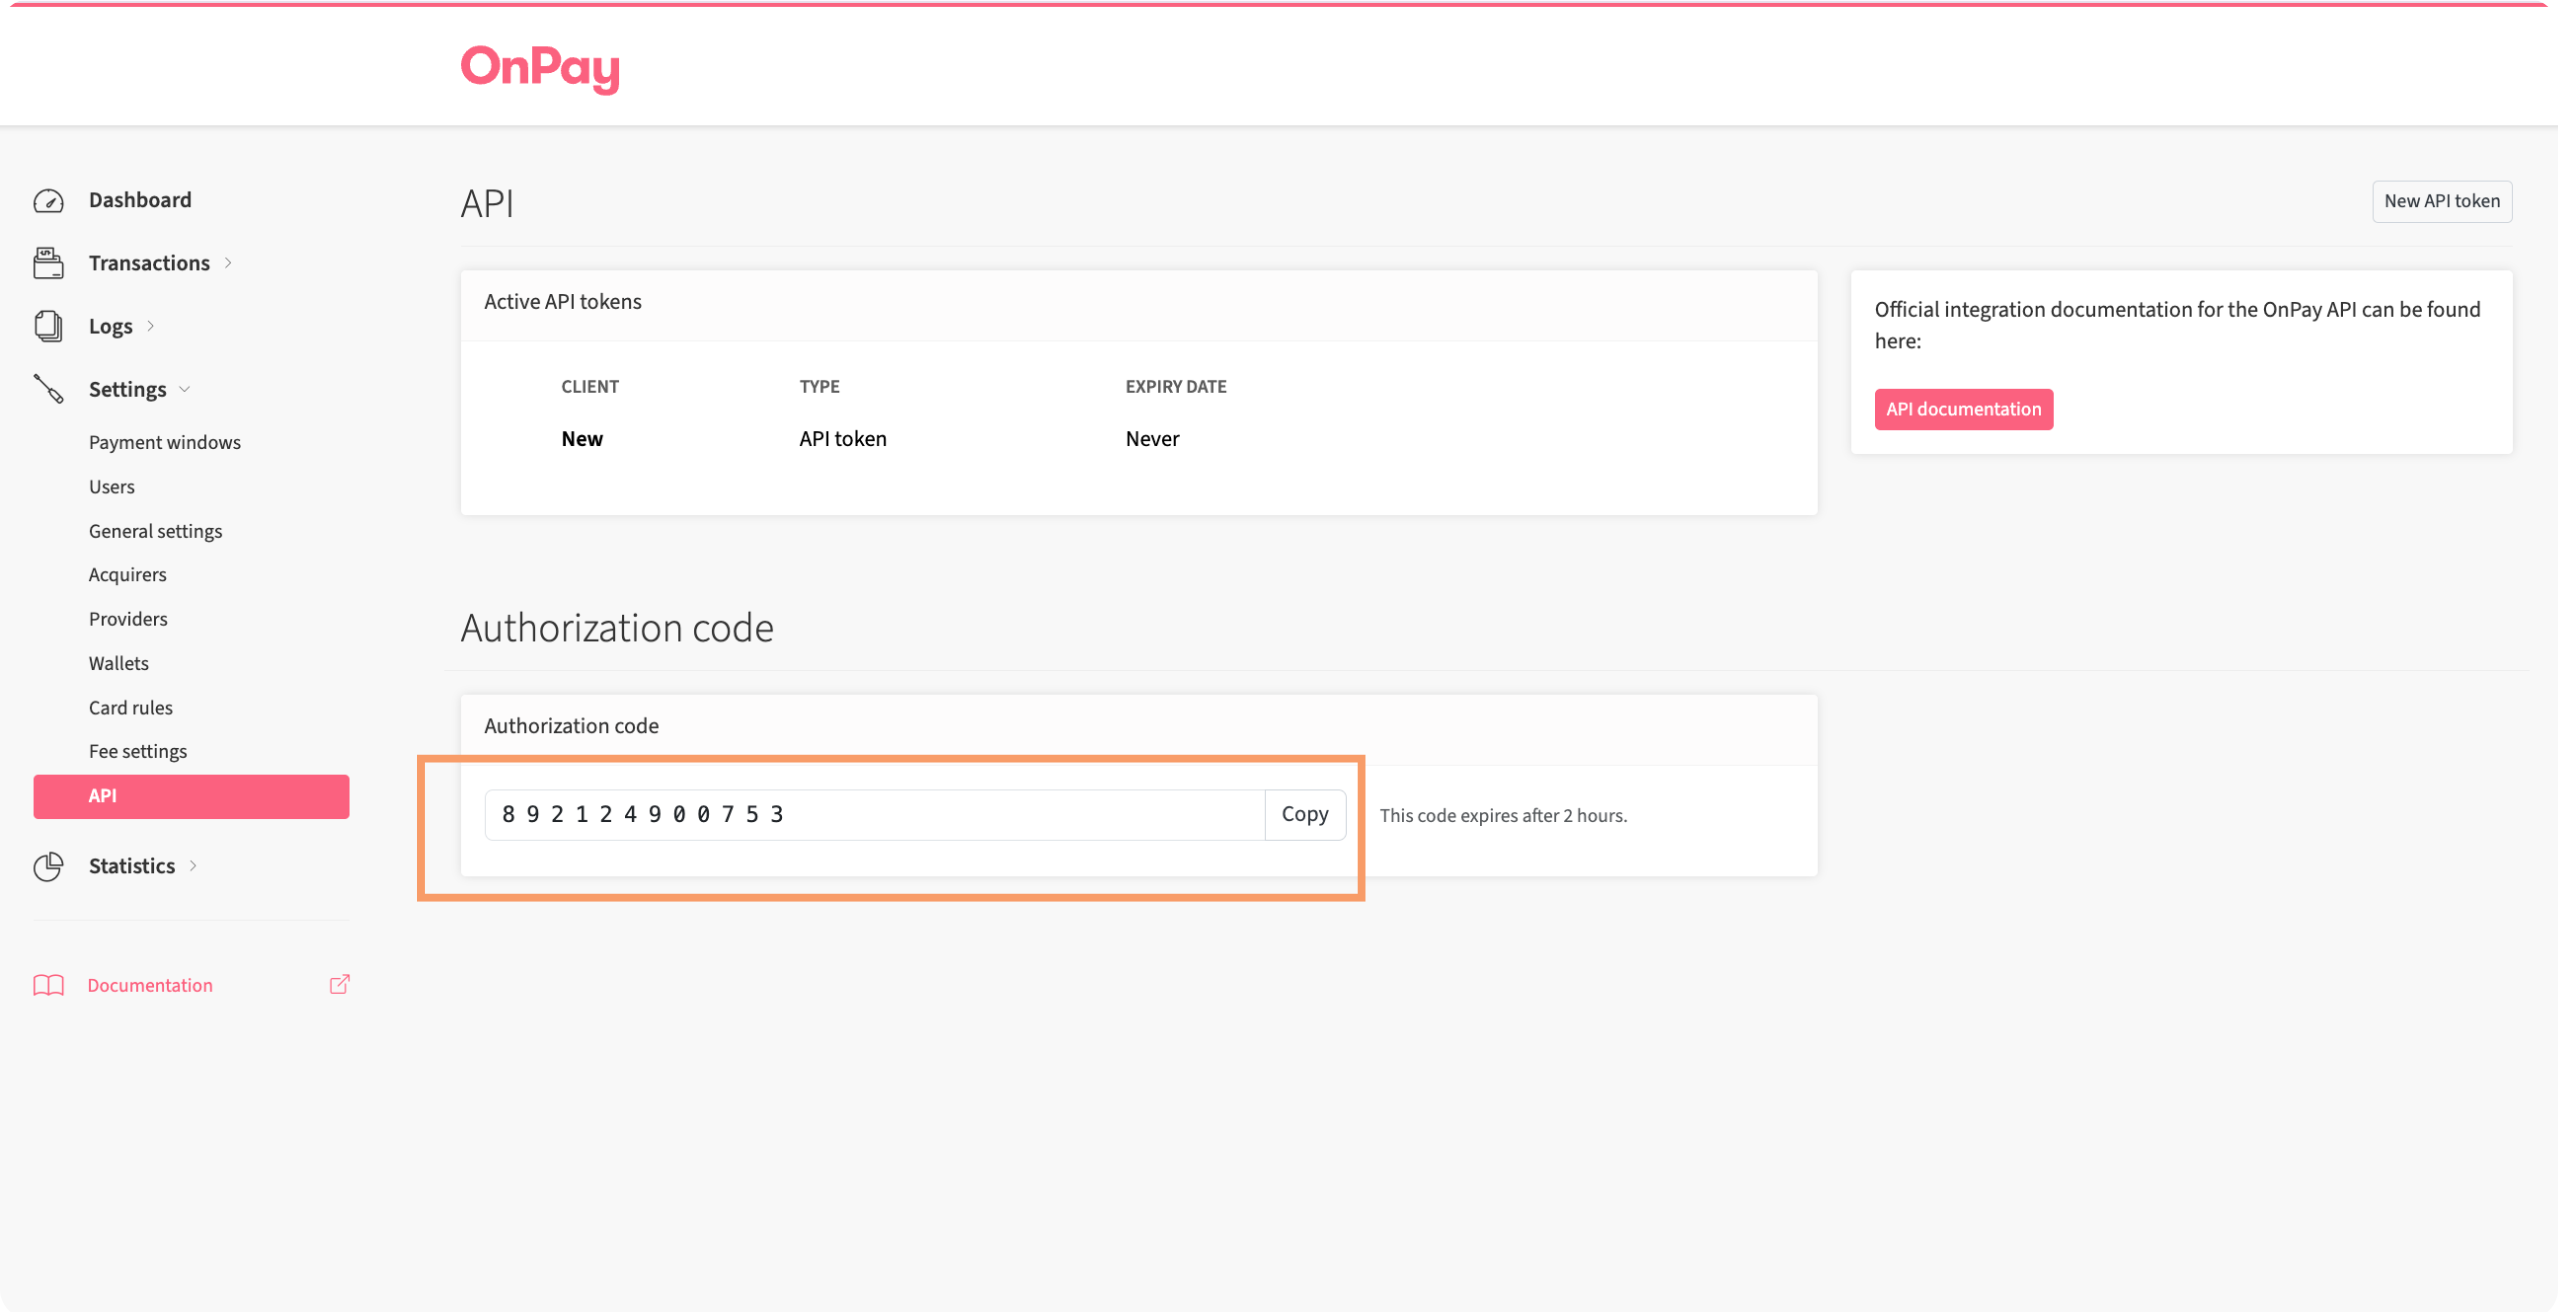Image resolution: width=2558 pixels, height=1312 pixels.
Task: Select the Statistics pie chart icon
Action: pos(48,866)
